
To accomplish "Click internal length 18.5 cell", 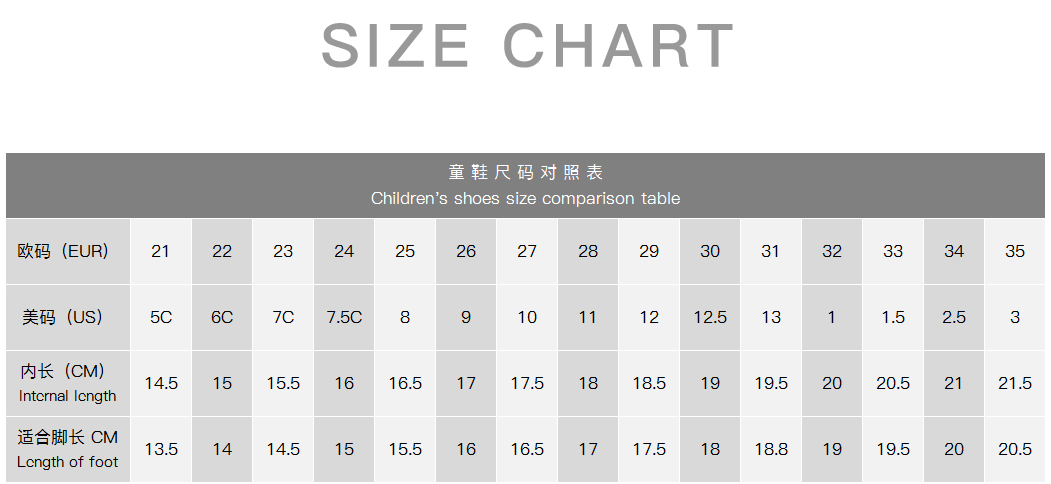I will (x=649, y=383).
